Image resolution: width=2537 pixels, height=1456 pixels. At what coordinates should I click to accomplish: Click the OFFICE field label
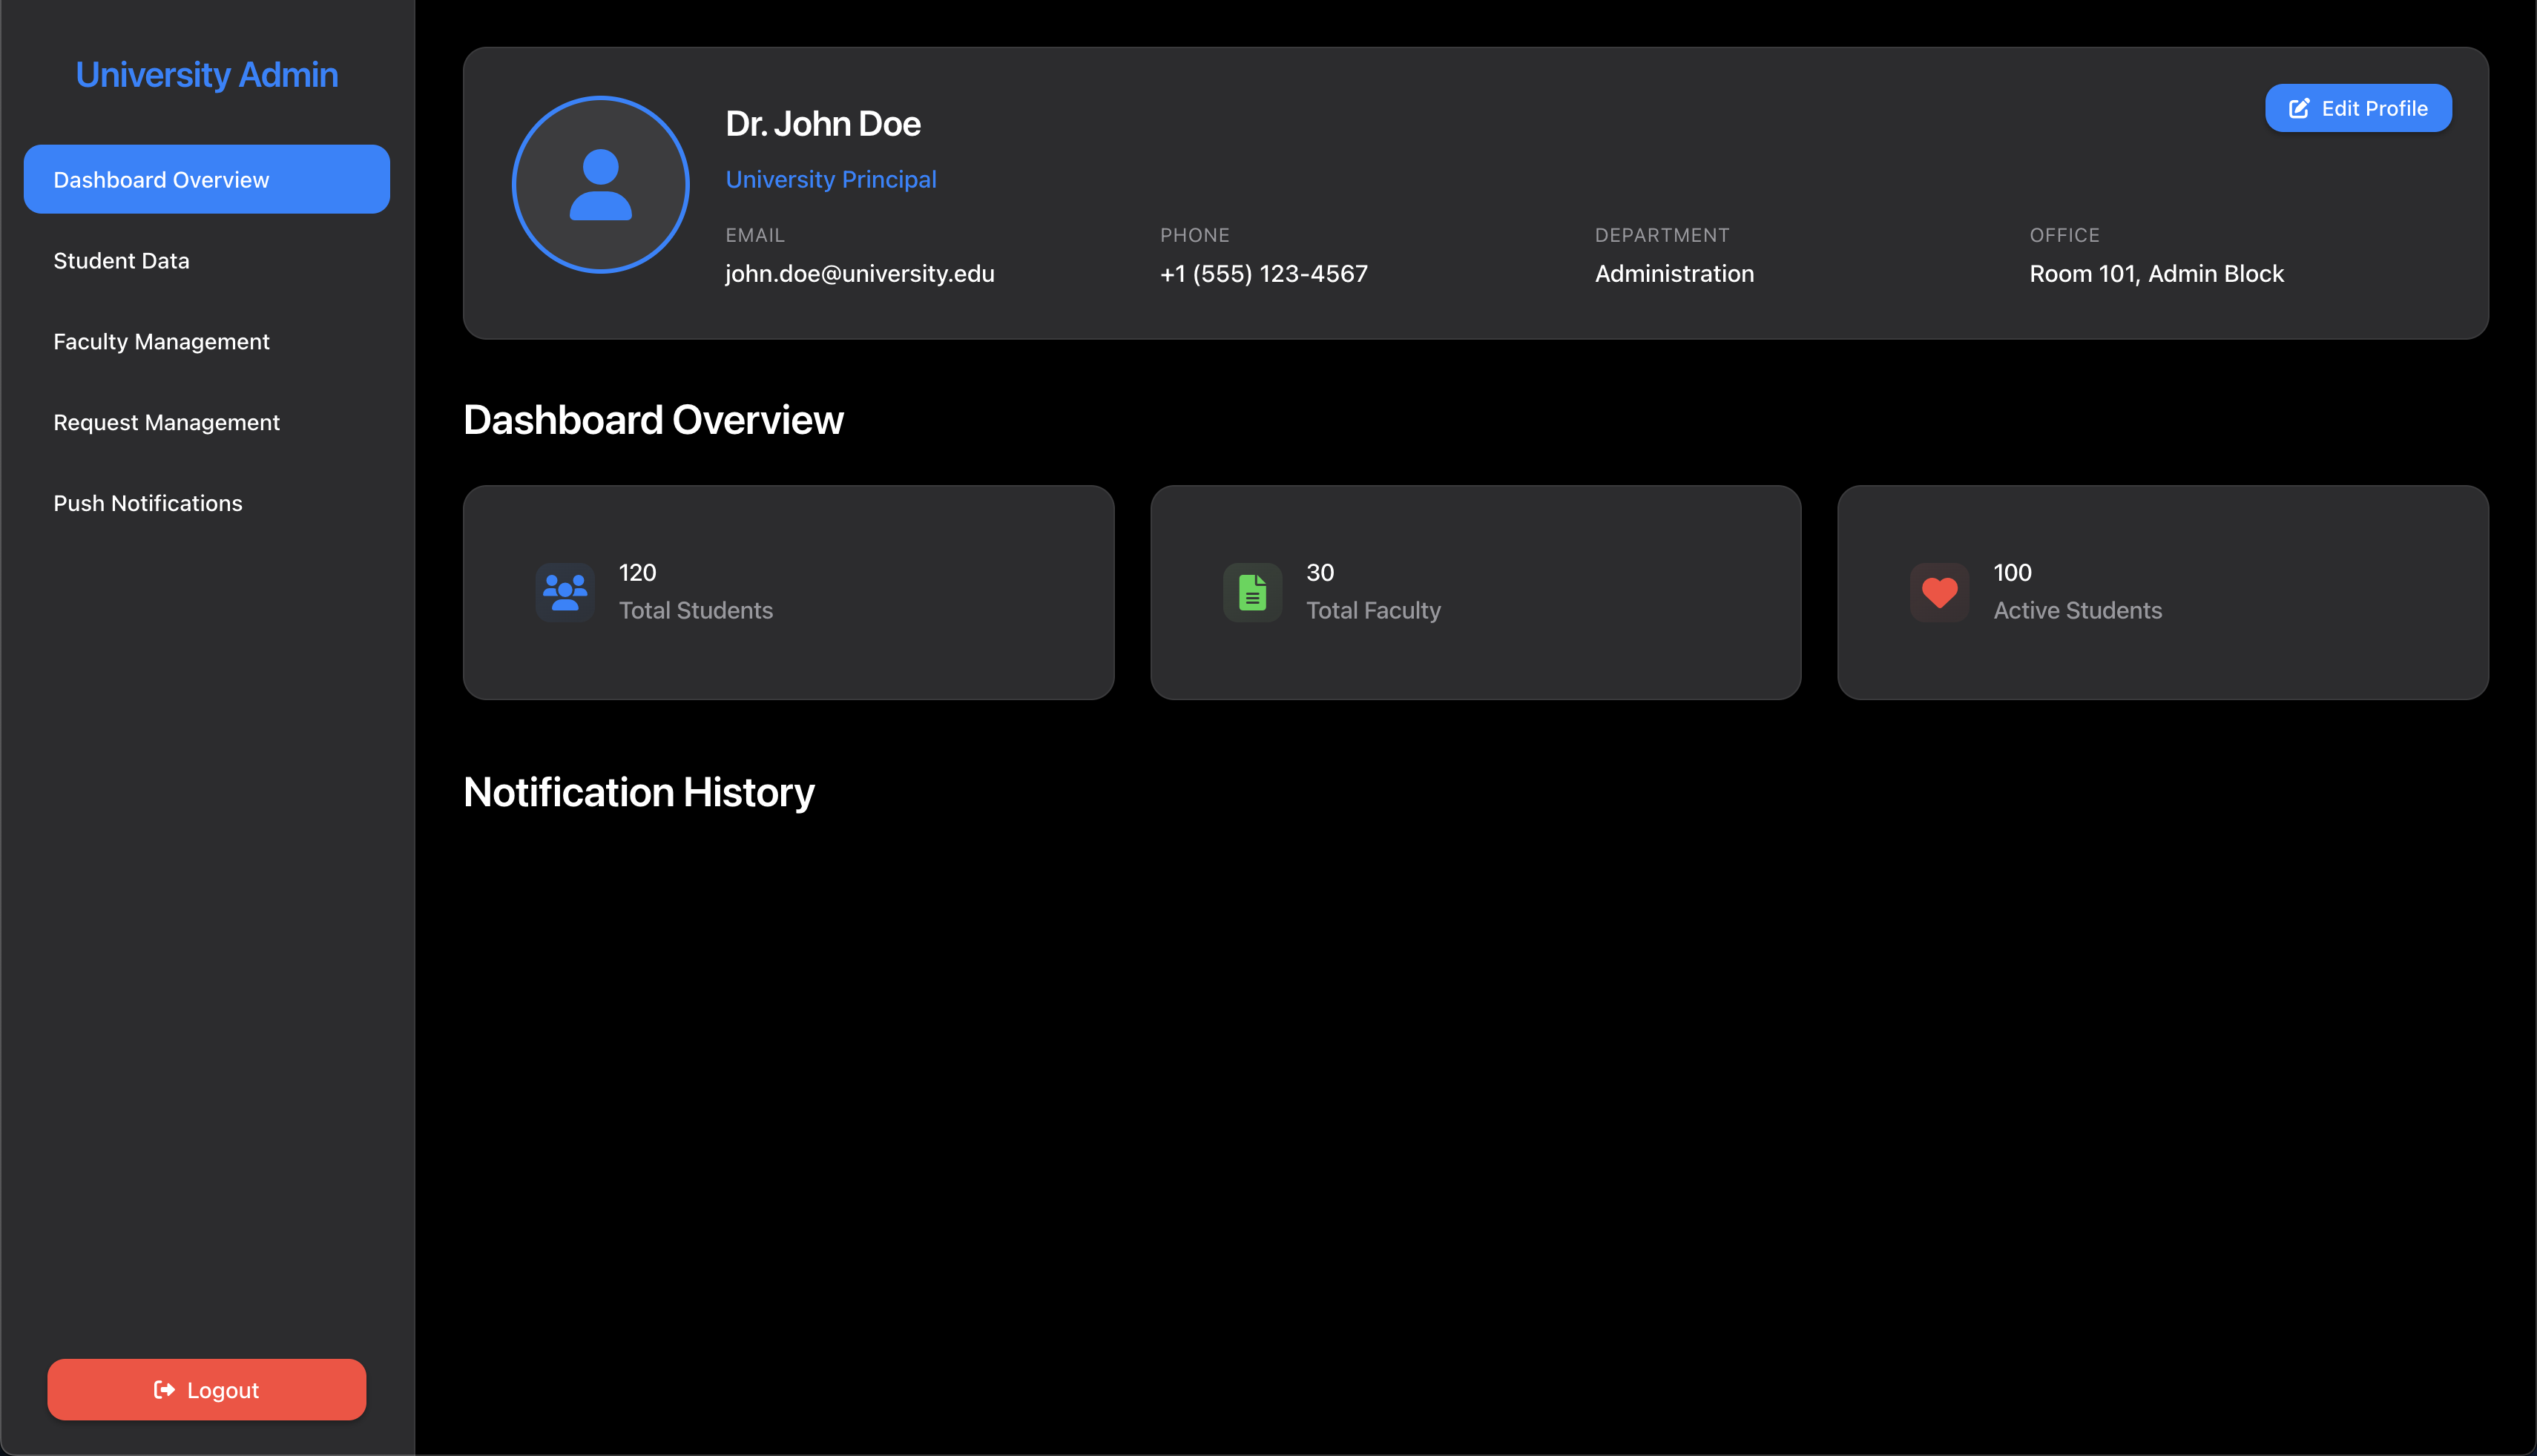pos(2064,235)
